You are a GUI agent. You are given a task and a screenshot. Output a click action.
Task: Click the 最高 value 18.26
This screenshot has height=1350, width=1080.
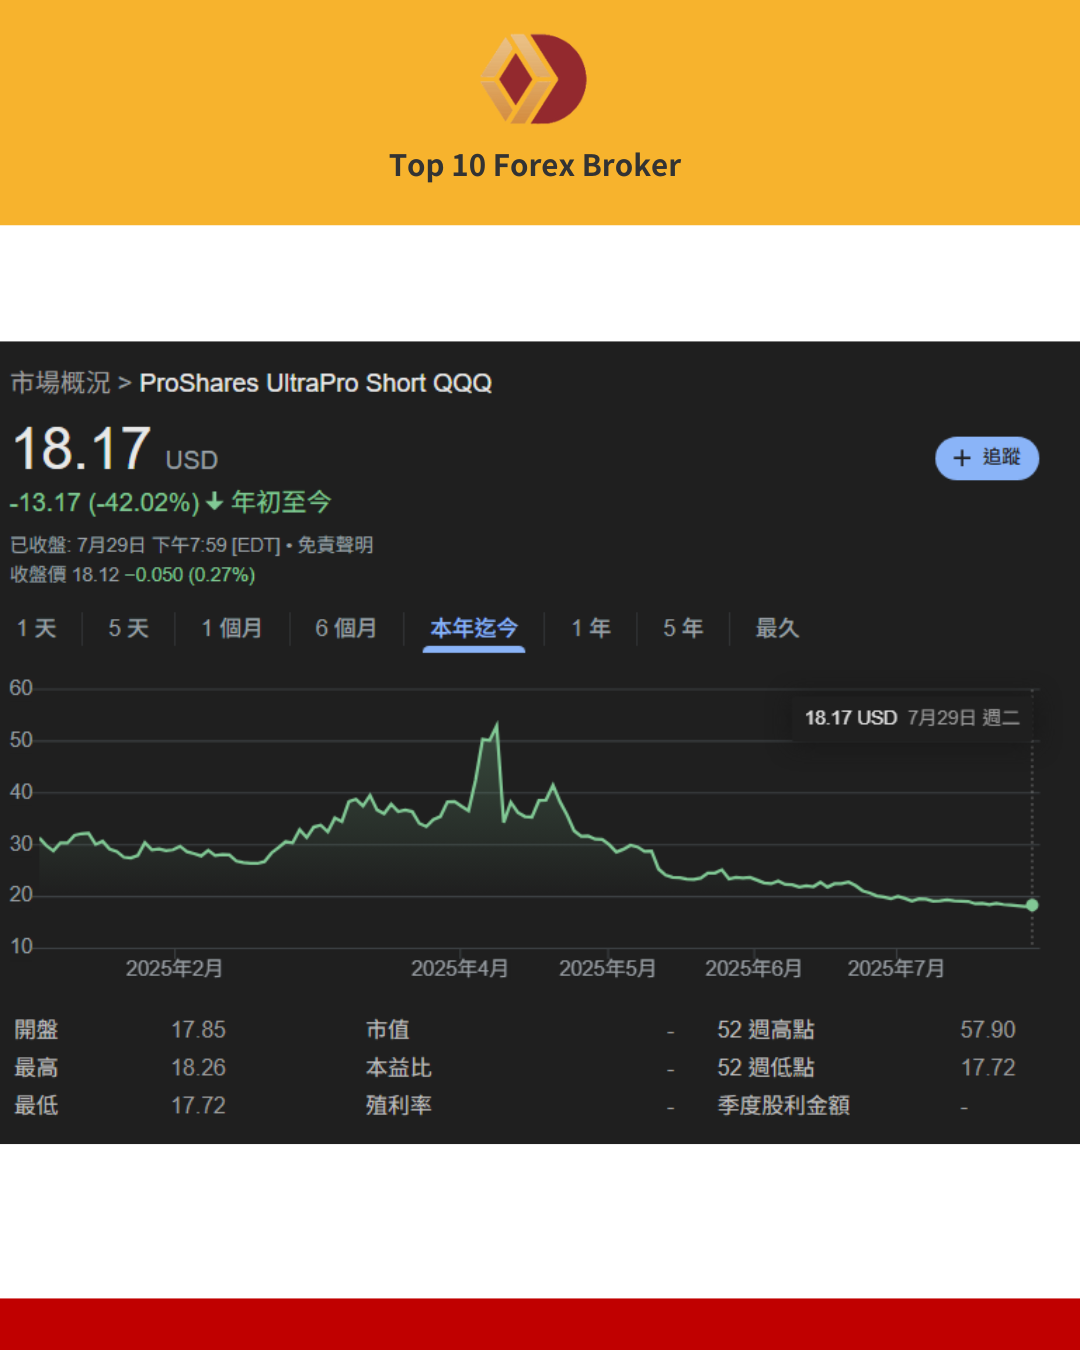198,1068
